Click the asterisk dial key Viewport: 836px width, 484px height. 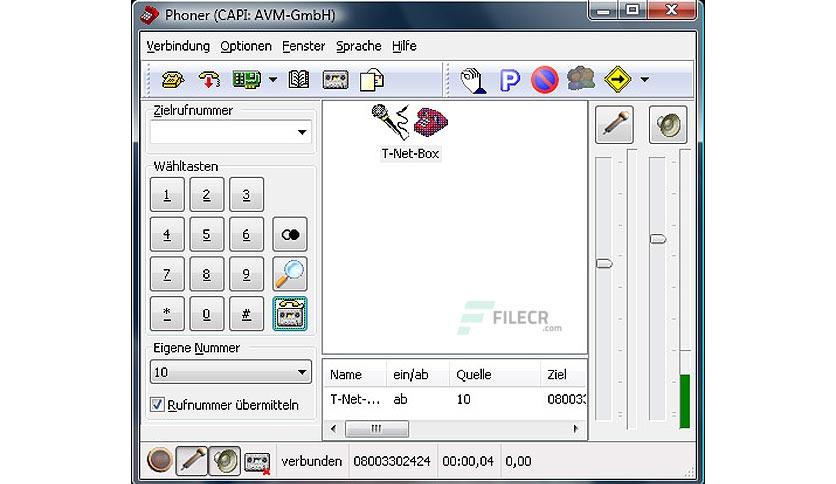coord(167,314)
